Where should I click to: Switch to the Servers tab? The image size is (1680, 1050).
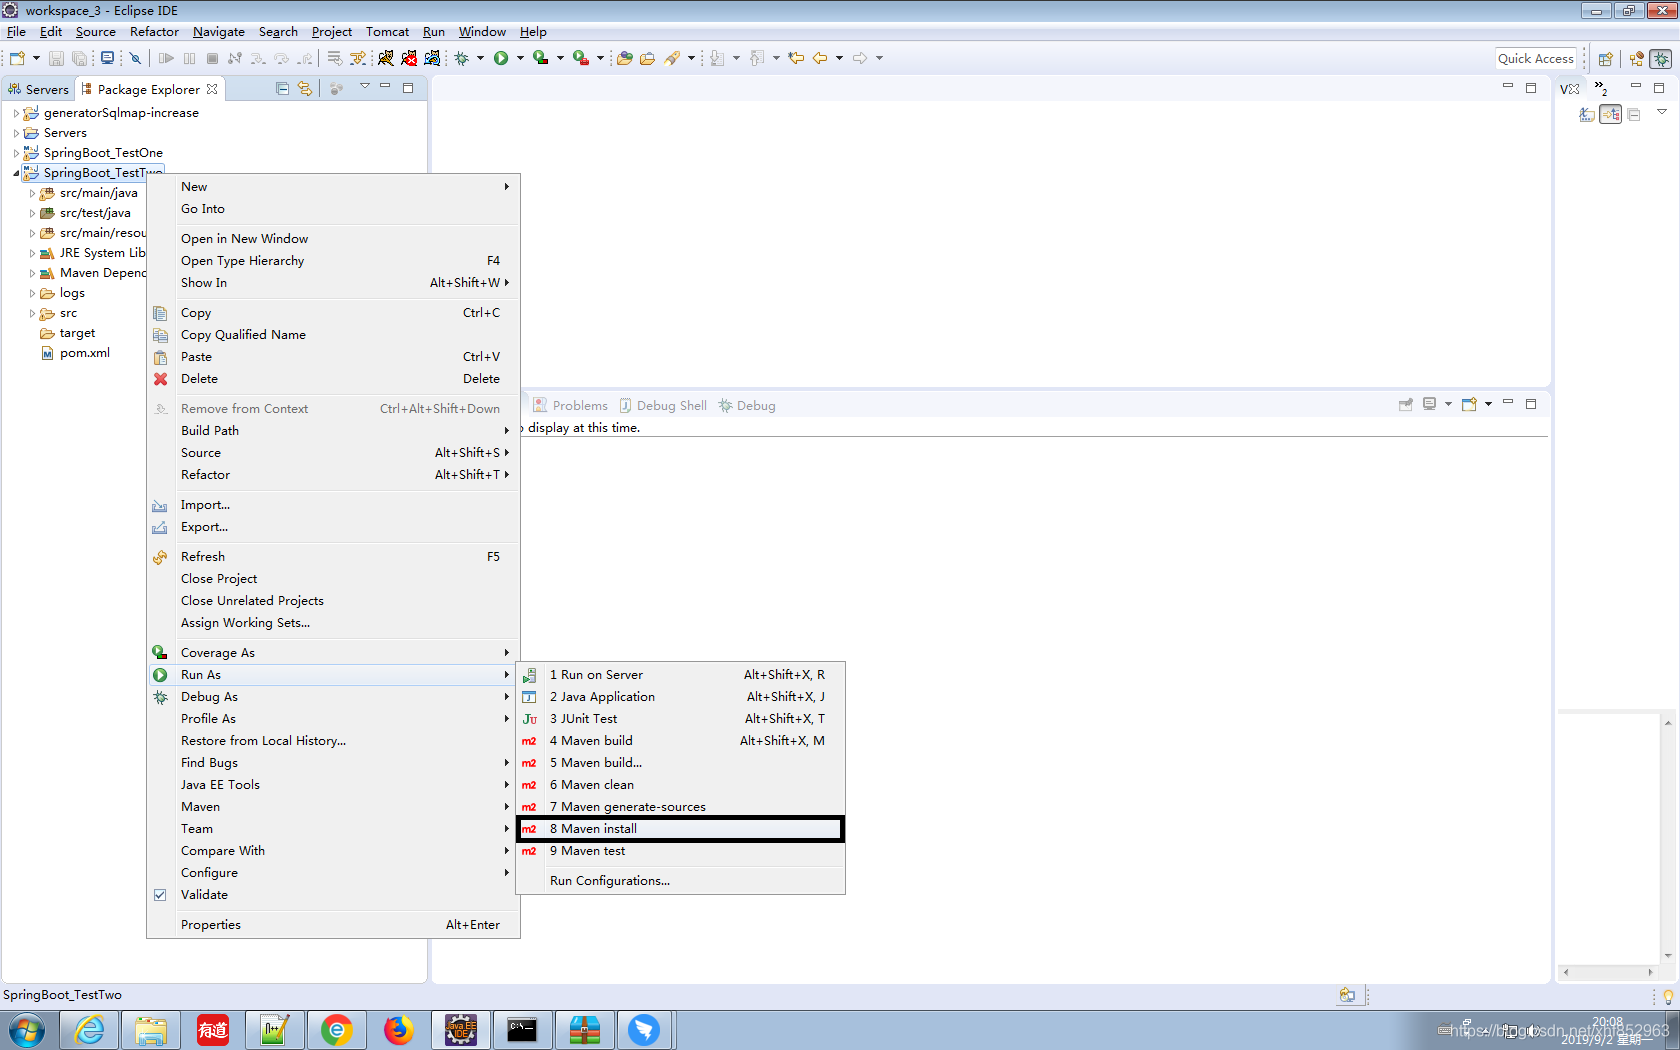coord(38,89)
